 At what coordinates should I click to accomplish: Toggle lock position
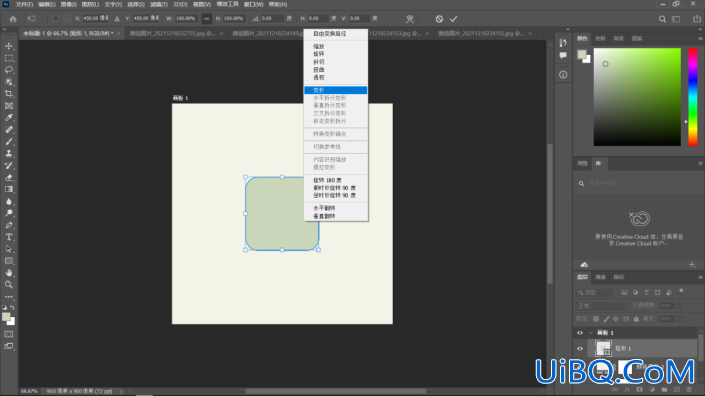click(x=616, y=319)
